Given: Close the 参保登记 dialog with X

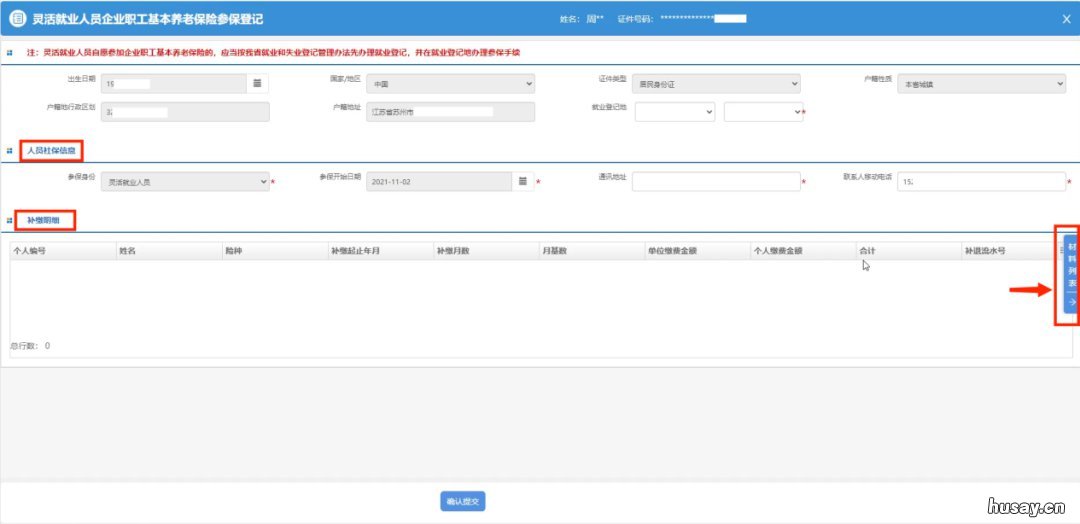Looking at the screenshot, I should (x=1066, y=19).
